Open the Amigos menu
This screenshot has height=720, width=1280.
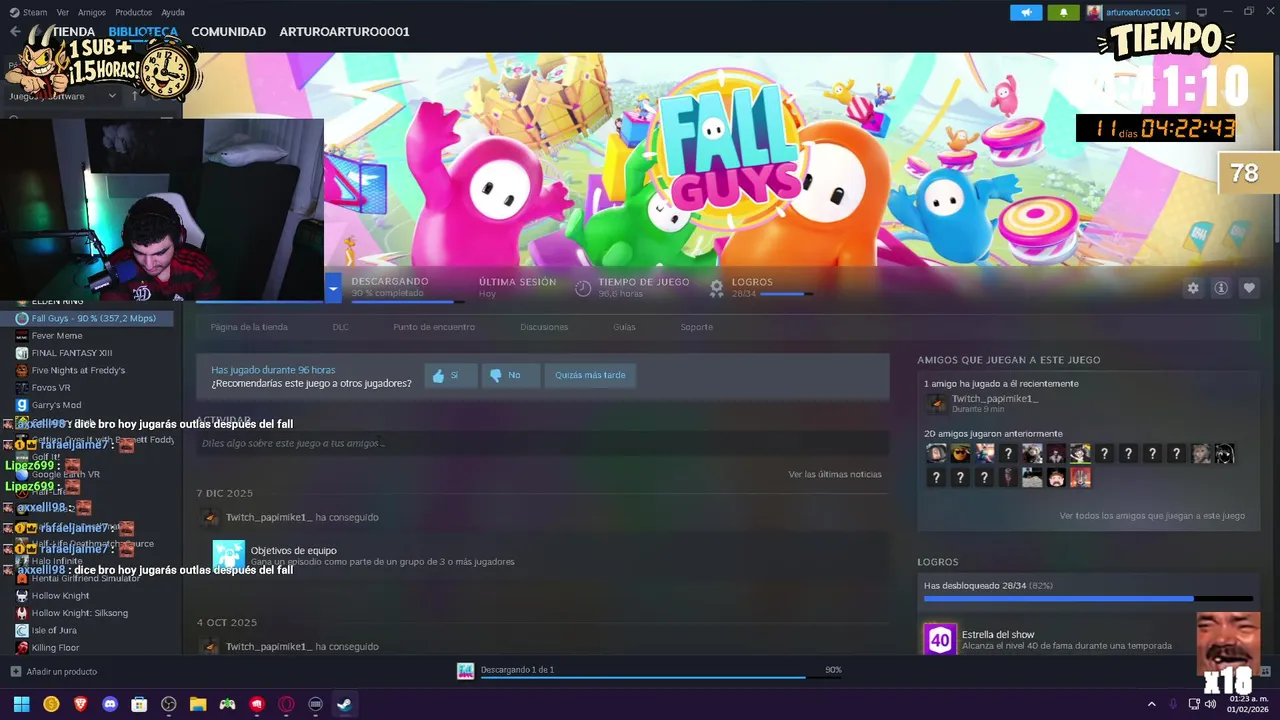92,12
